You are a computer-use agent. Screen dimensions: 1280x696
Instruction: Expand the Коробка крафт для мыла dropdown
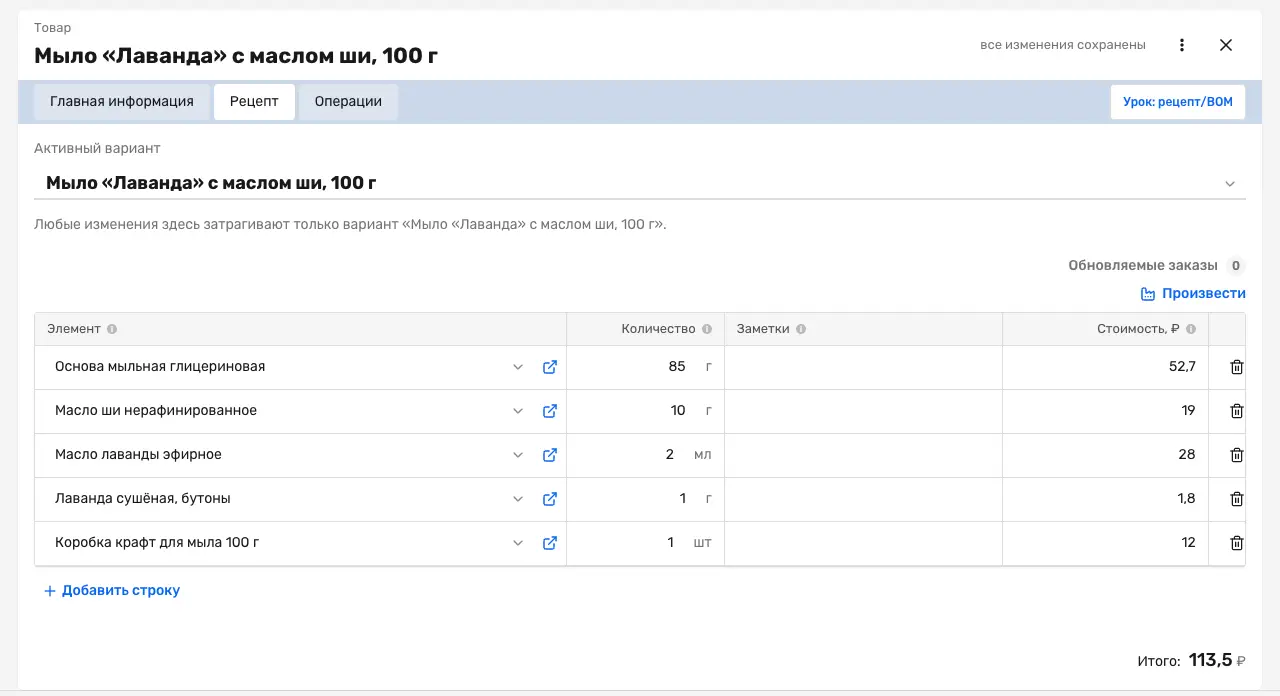pos(518,543)
